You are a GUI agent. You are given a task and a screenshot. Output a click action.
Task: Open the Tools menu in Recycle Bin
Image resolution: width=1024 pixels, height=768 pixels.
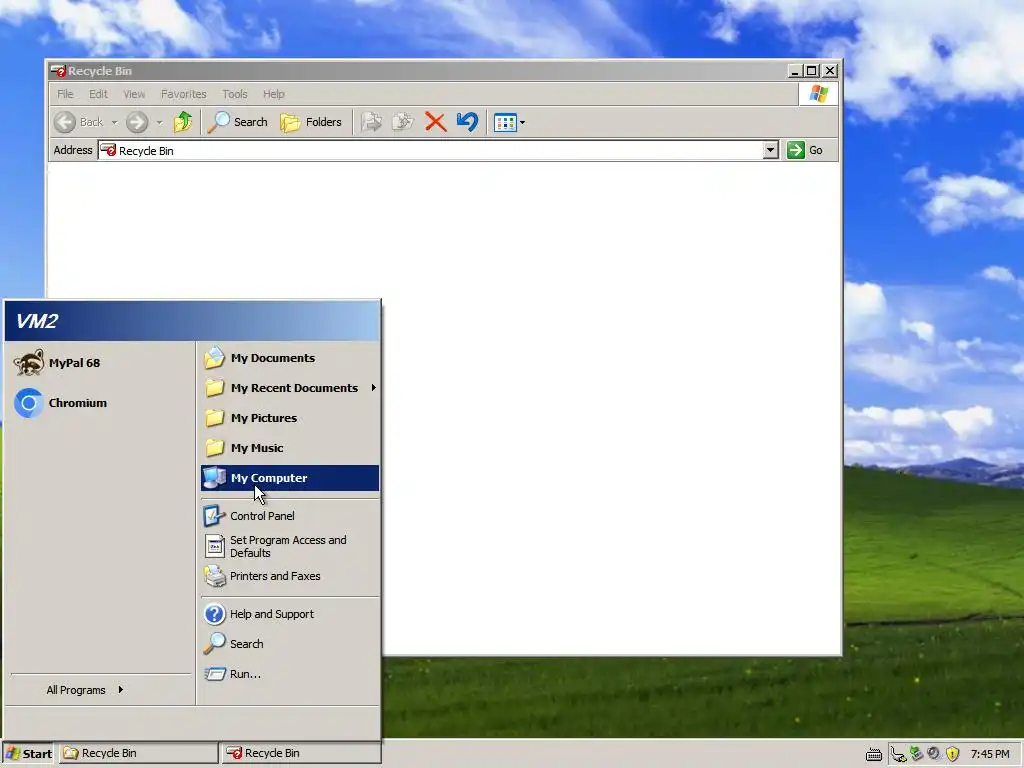coord(234,94)
